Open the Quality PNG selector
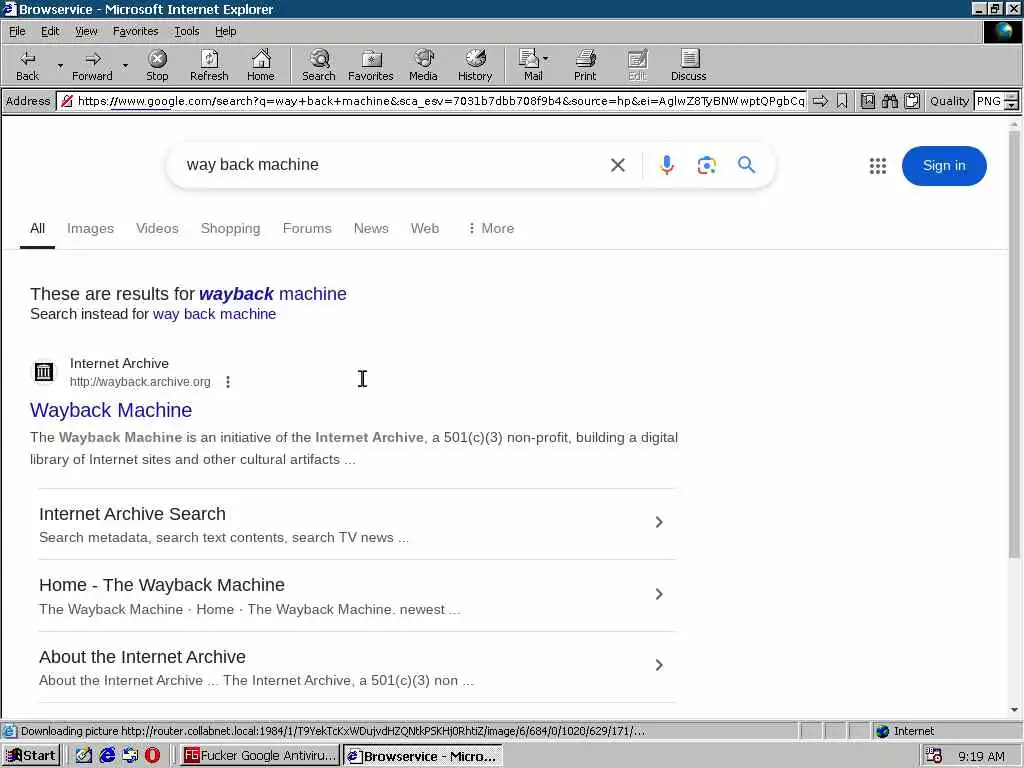Image resolution: width=1024 pixels, height=768 pixels. (995, 101)
